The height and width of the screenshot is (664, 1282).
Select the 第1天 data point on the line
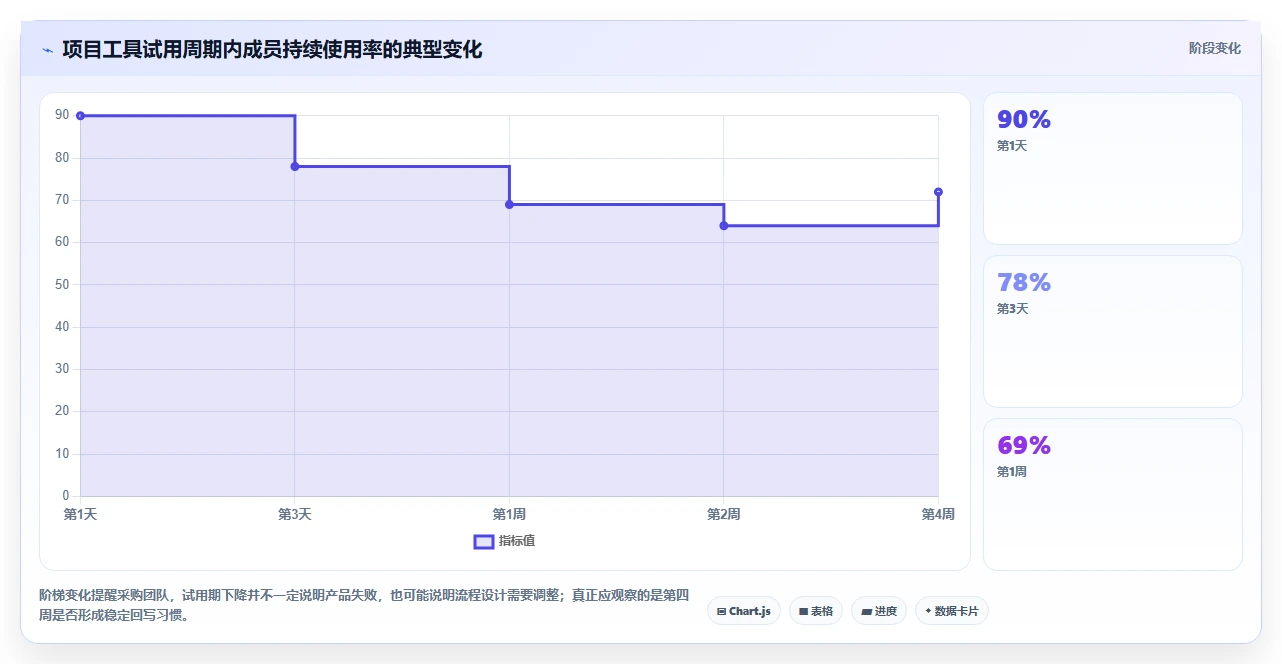pyautogui.click(x=80, y=116)
